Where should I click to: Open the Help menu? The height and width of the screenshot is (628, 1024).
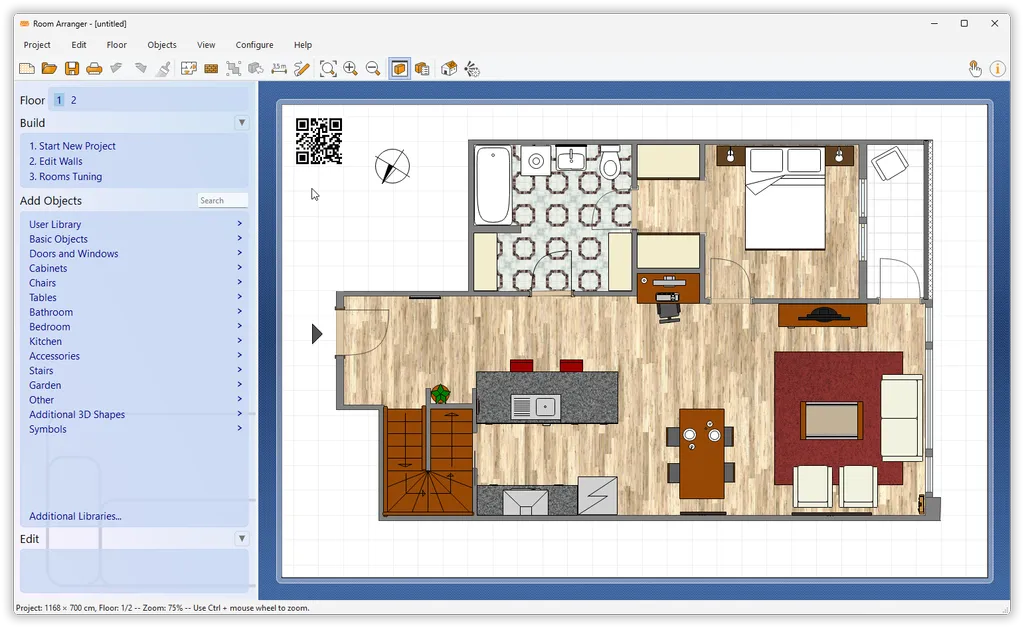point(303,45)
